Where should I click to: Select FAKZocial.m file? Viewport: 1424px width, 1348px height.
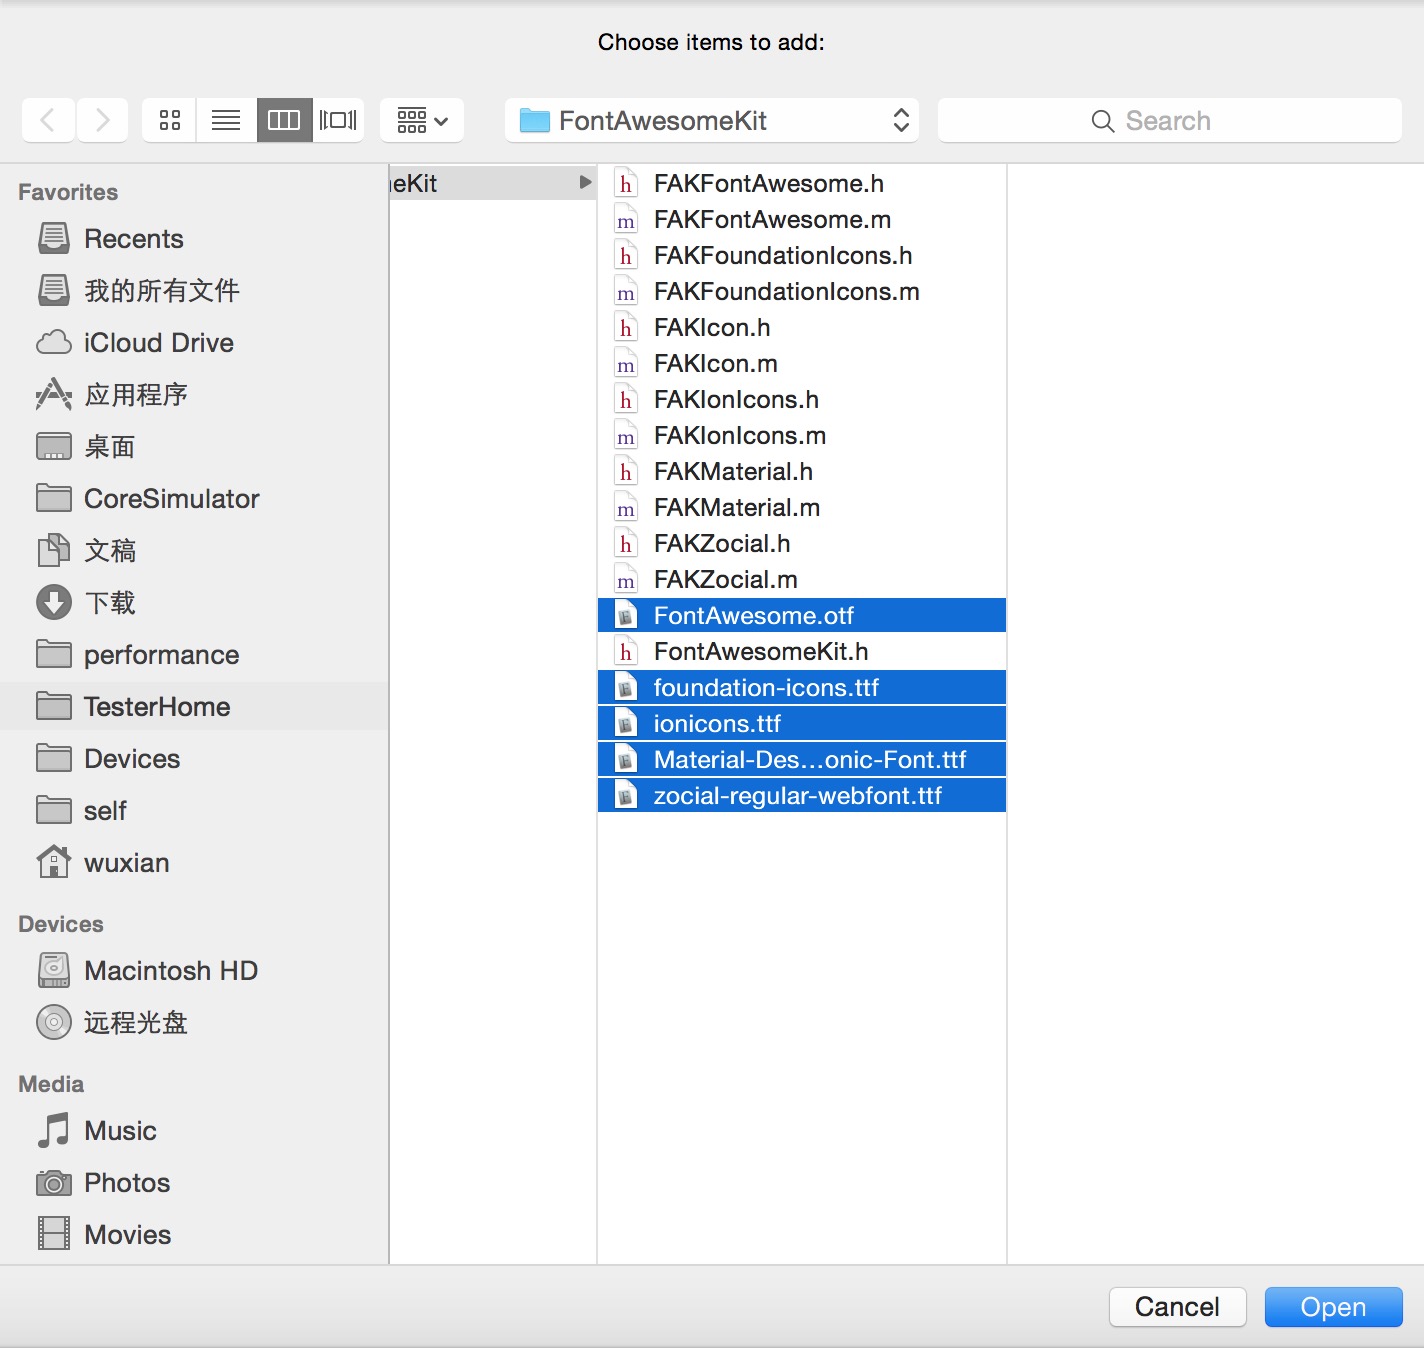(802, 580)
